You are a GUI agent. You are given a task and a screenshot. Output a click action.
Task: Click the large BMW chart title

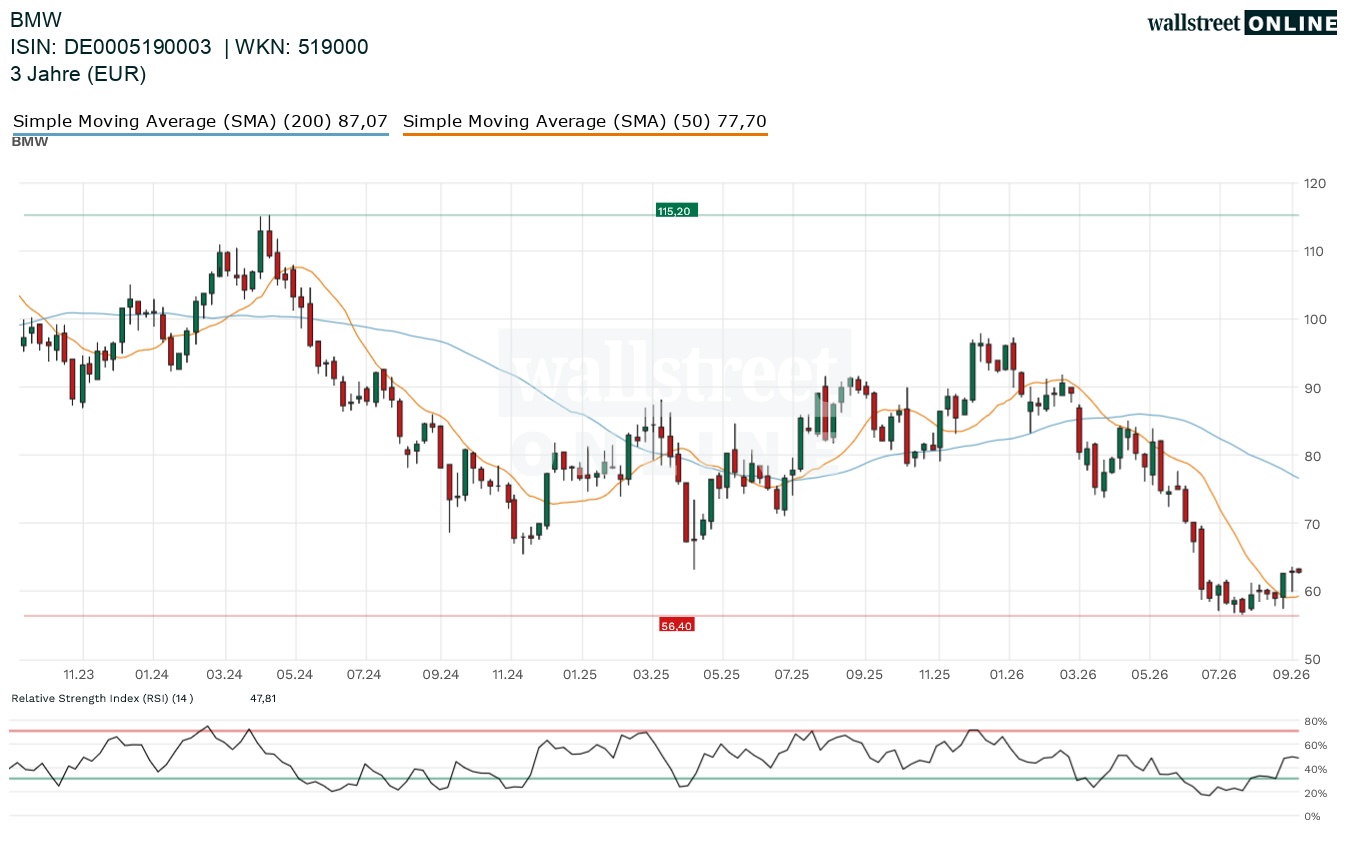[35, 19]
